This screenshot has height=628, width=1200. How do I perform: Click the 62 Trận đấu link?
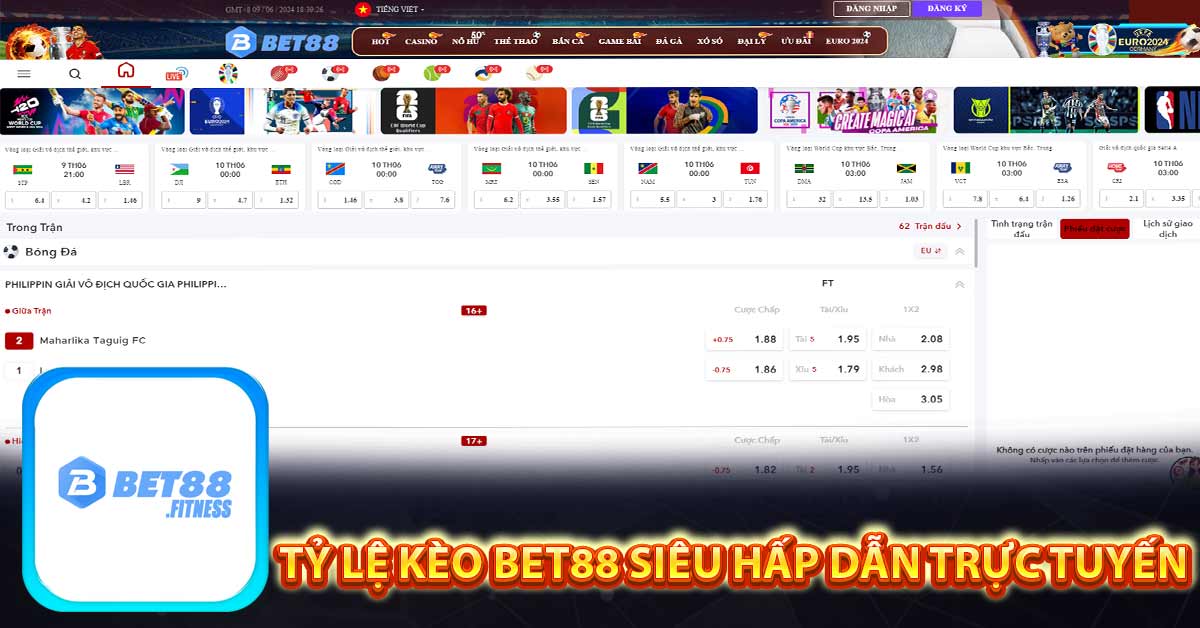[924, 227]
